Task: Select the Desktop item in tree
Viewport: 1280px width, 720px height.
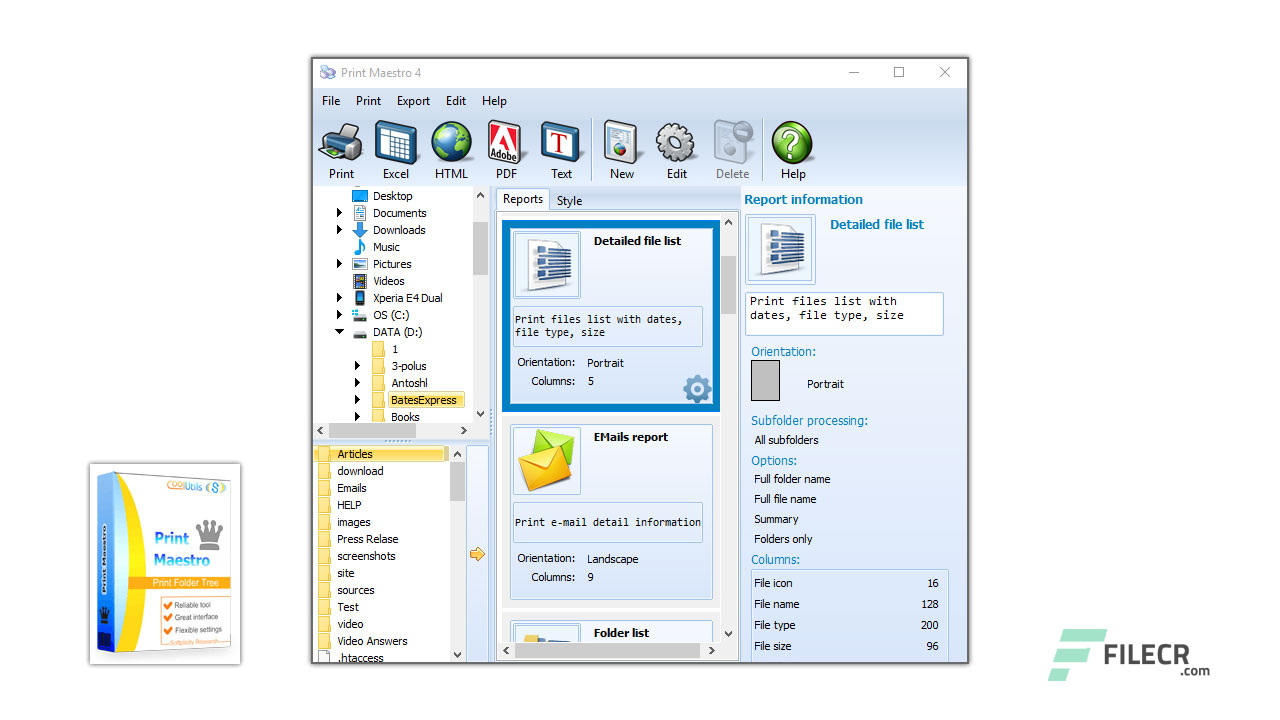Action: [x=393, y=196]
